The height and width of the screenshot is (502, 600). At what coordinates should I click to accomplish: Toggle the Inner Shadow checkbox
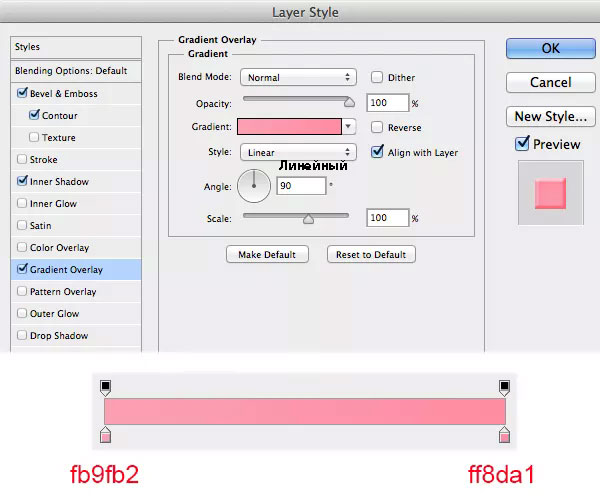22,181
